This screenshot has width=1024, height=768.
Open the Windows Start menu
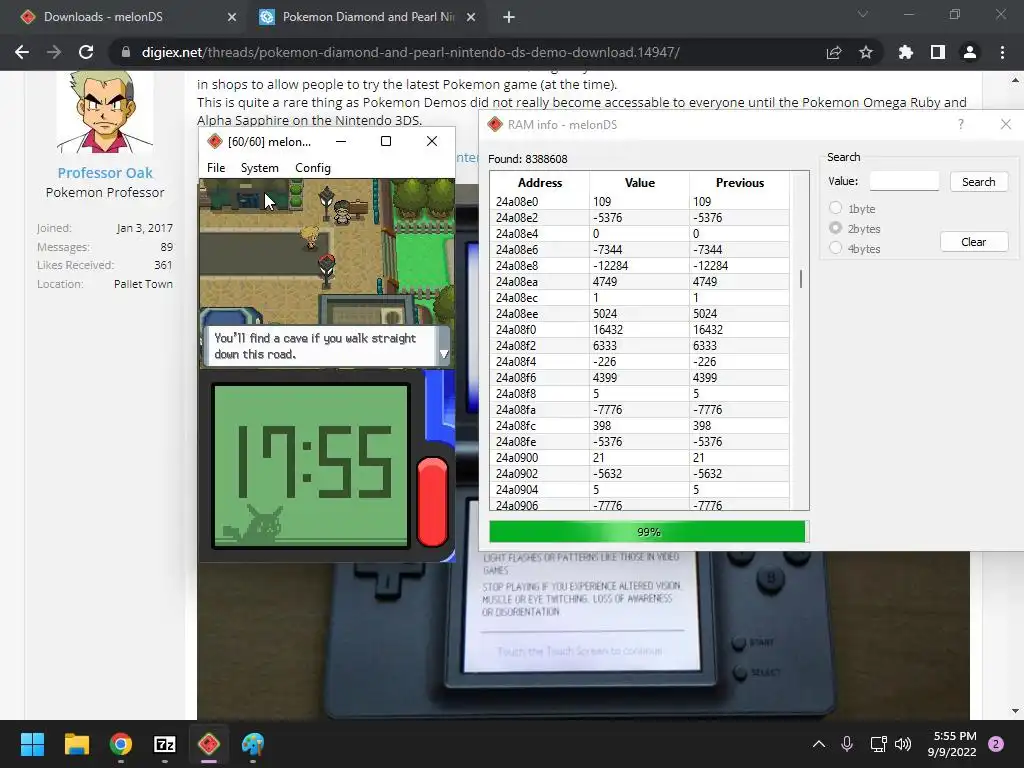point(32,744)
